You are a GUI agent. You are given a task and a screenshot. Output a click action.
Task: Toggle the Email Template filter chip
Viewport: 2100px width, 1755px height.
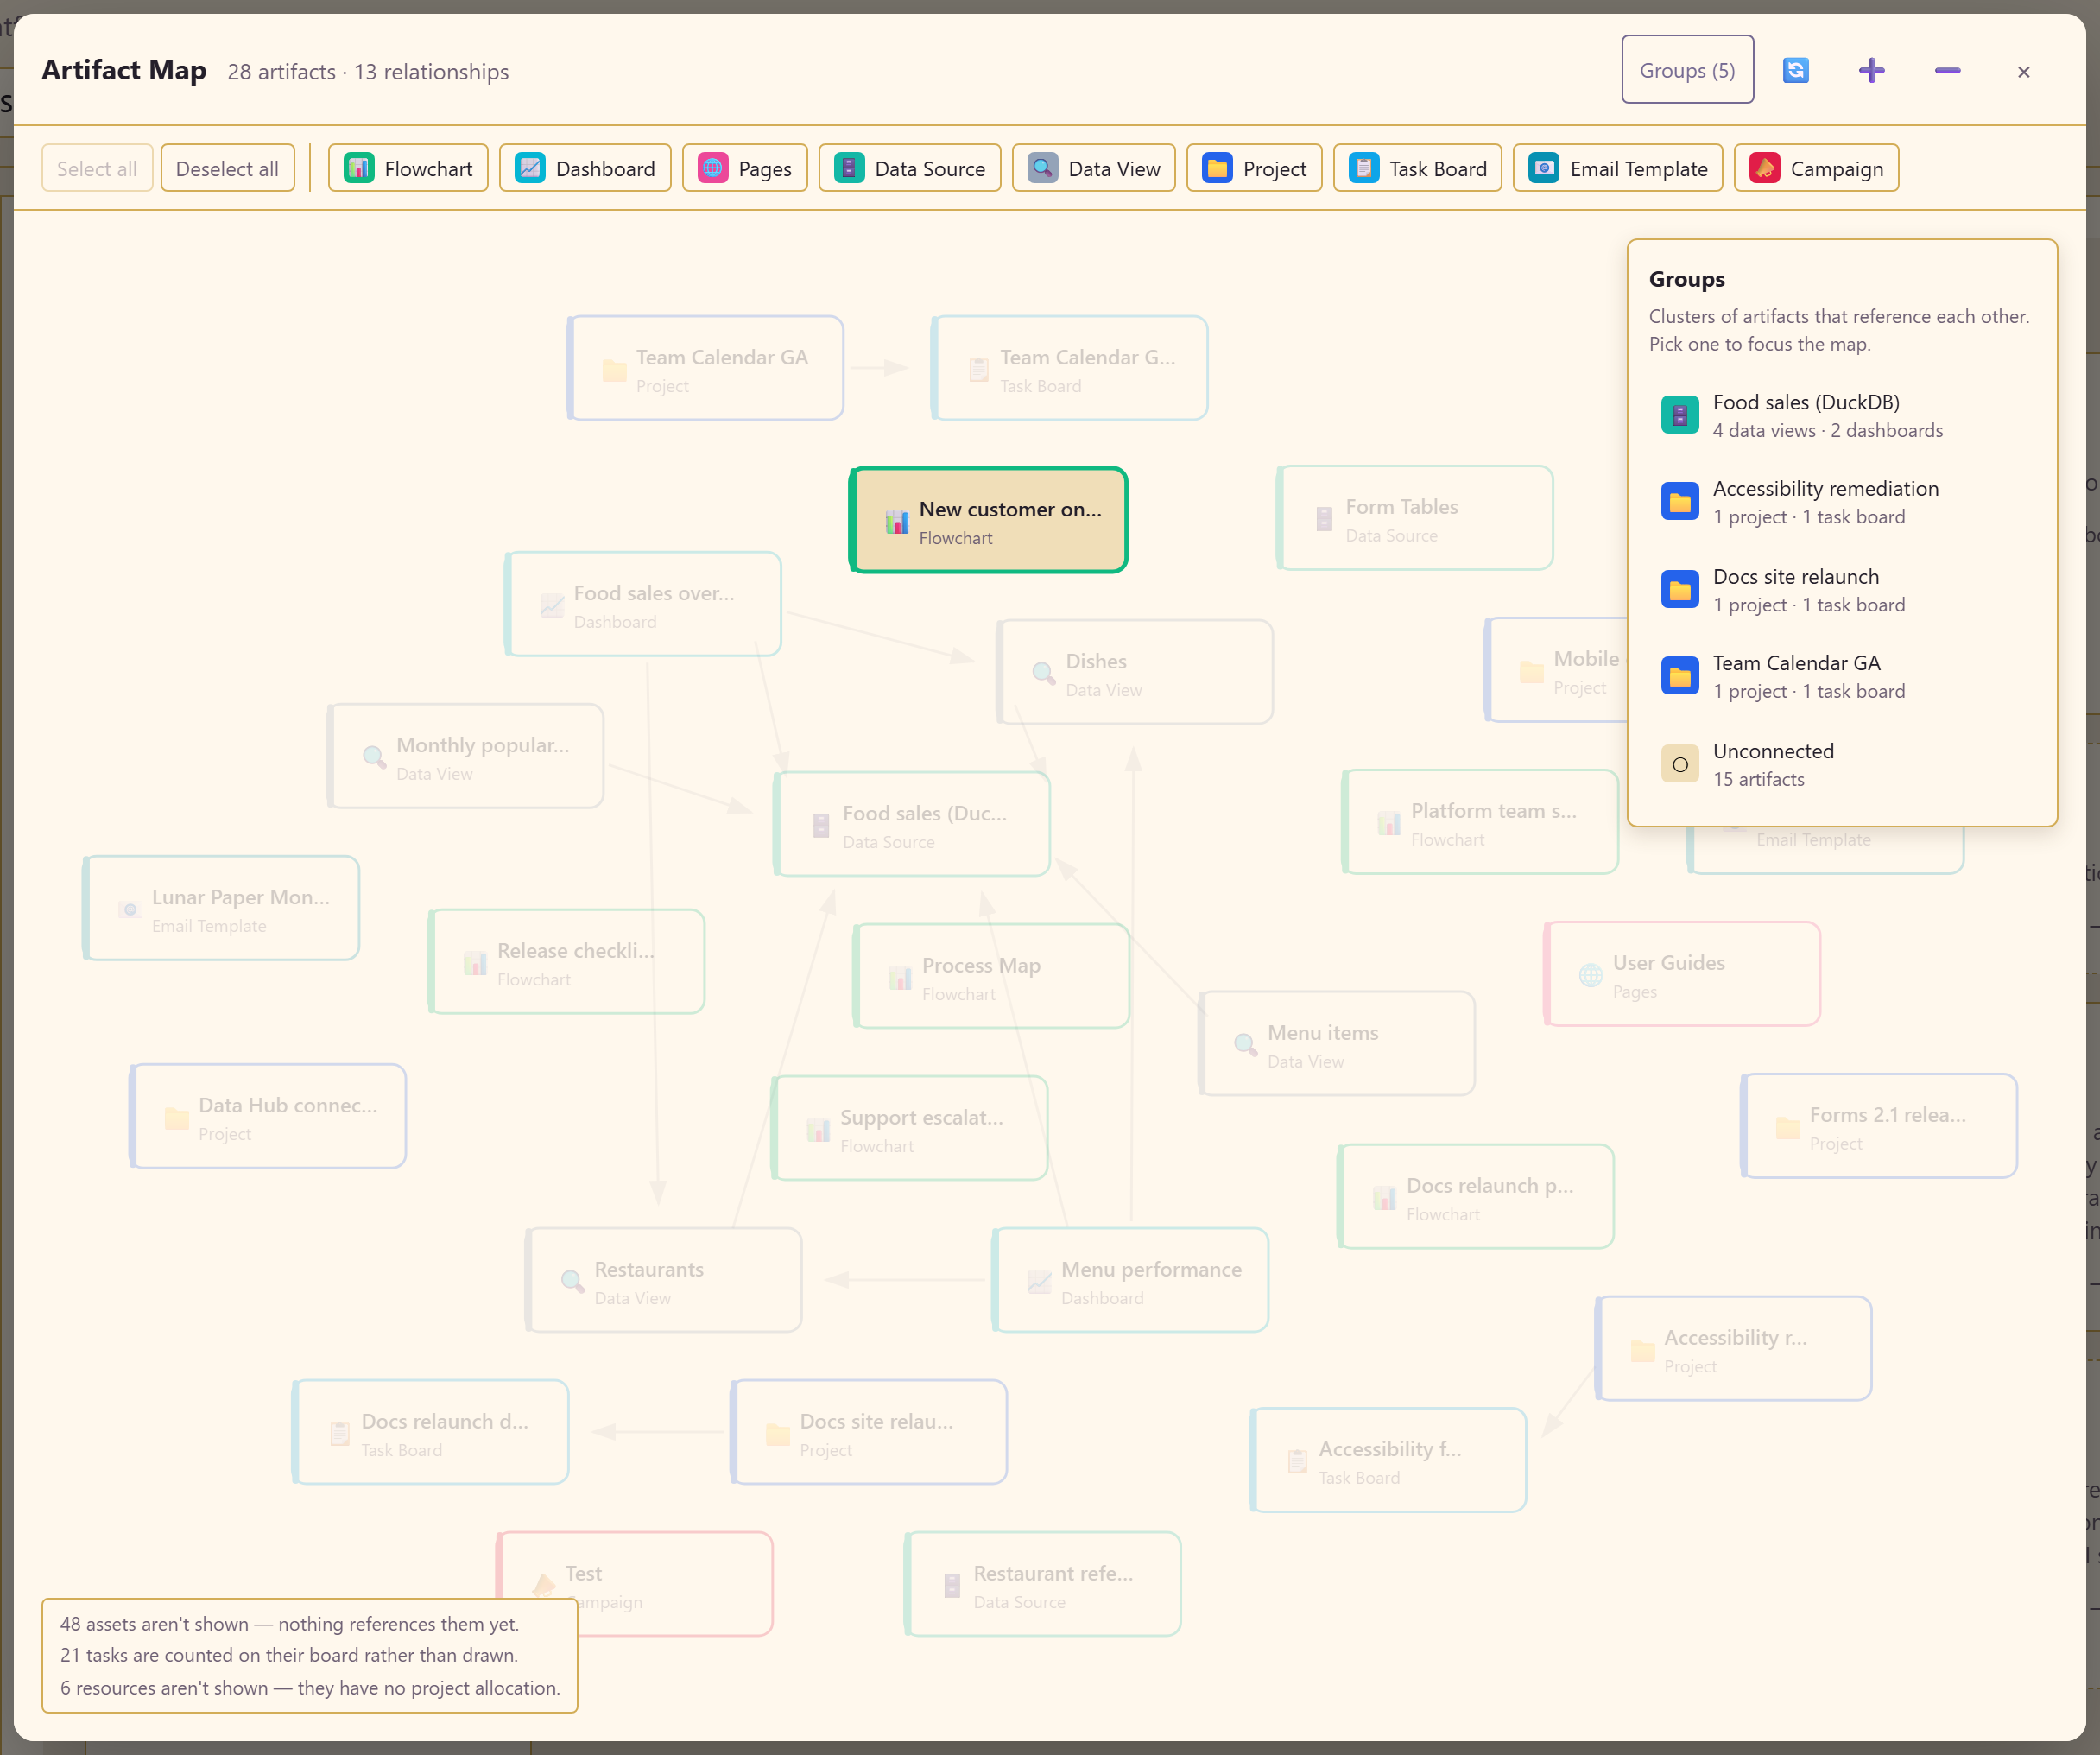click(1618, 168)
